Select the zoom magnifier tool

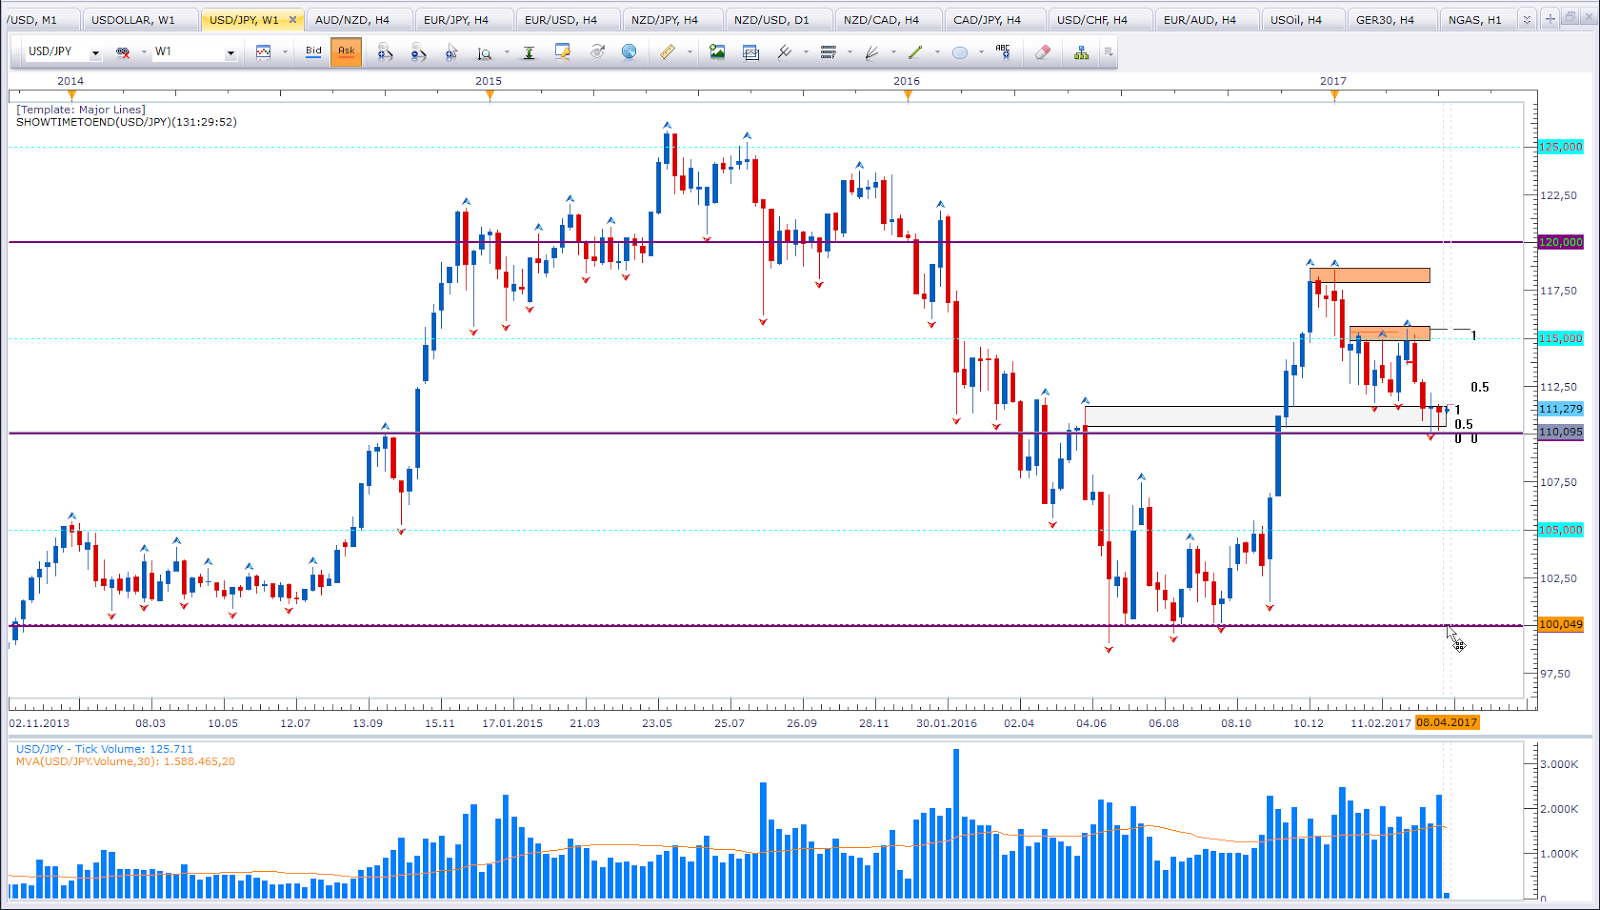tap(484, 52)
